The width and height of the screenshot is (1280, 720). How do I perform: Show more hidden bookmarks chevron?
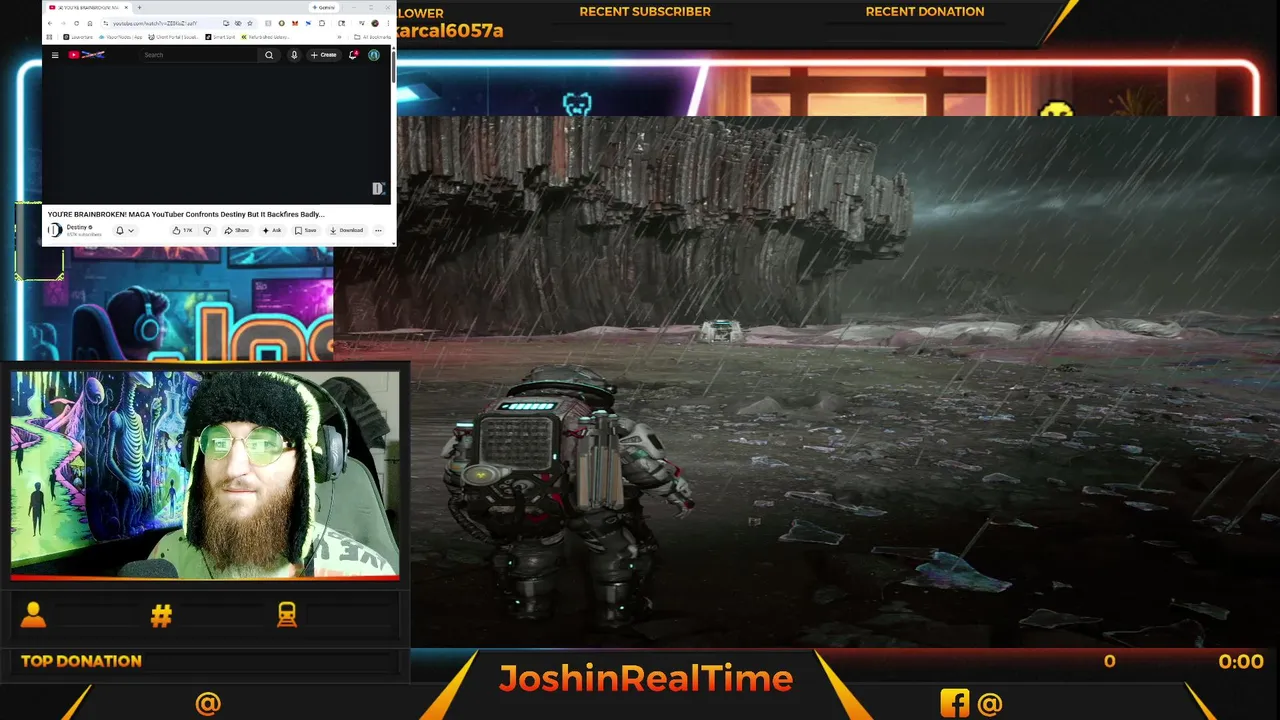[339, 37]
